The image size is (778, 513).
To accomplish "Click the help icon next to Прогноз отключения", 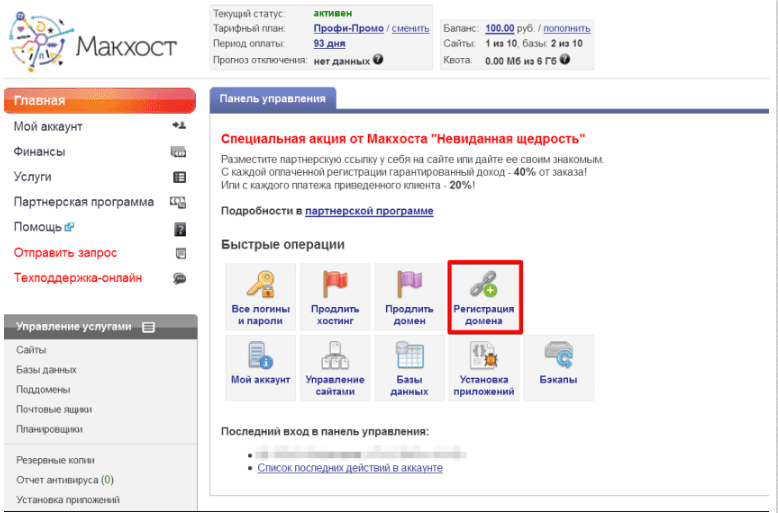I will pyautogui.click(x=378, y=60).
